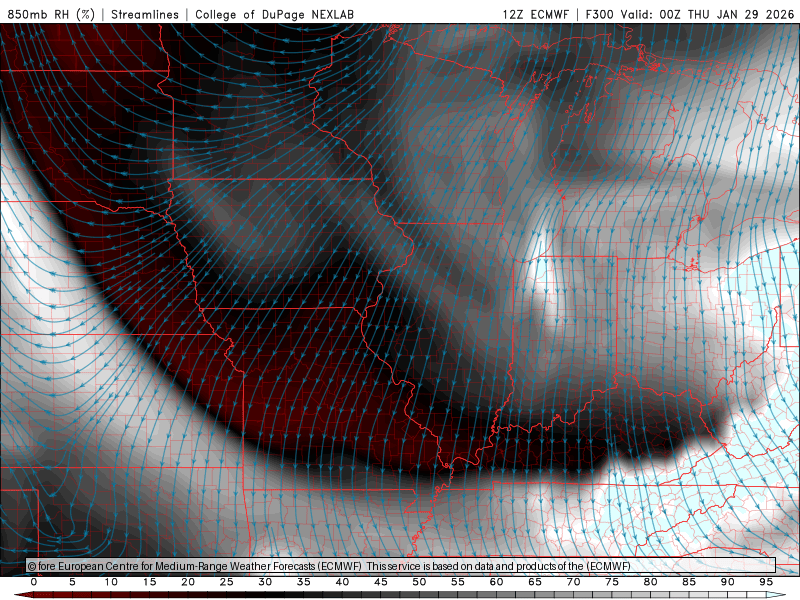Image resolution: width=800 pixels, height=600 pixels.
Task: Click the '60' scale label
Action: pos(496,582)
